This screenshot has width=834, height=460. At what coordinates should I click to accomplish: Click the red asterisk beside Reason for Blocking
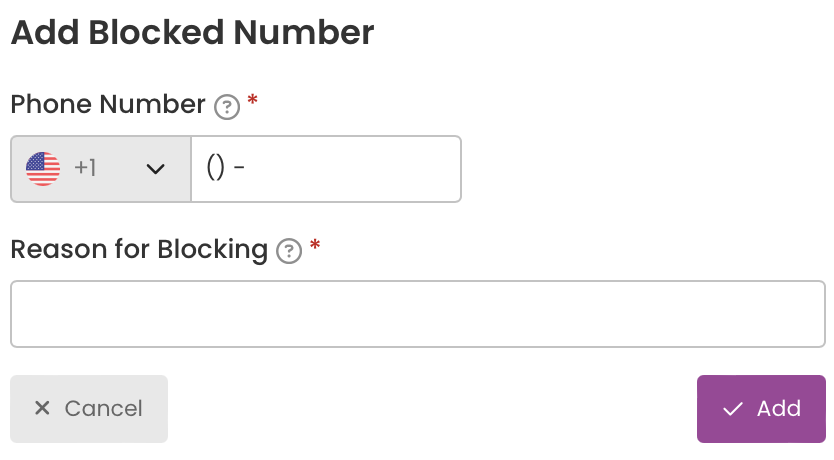coord(315,245)
